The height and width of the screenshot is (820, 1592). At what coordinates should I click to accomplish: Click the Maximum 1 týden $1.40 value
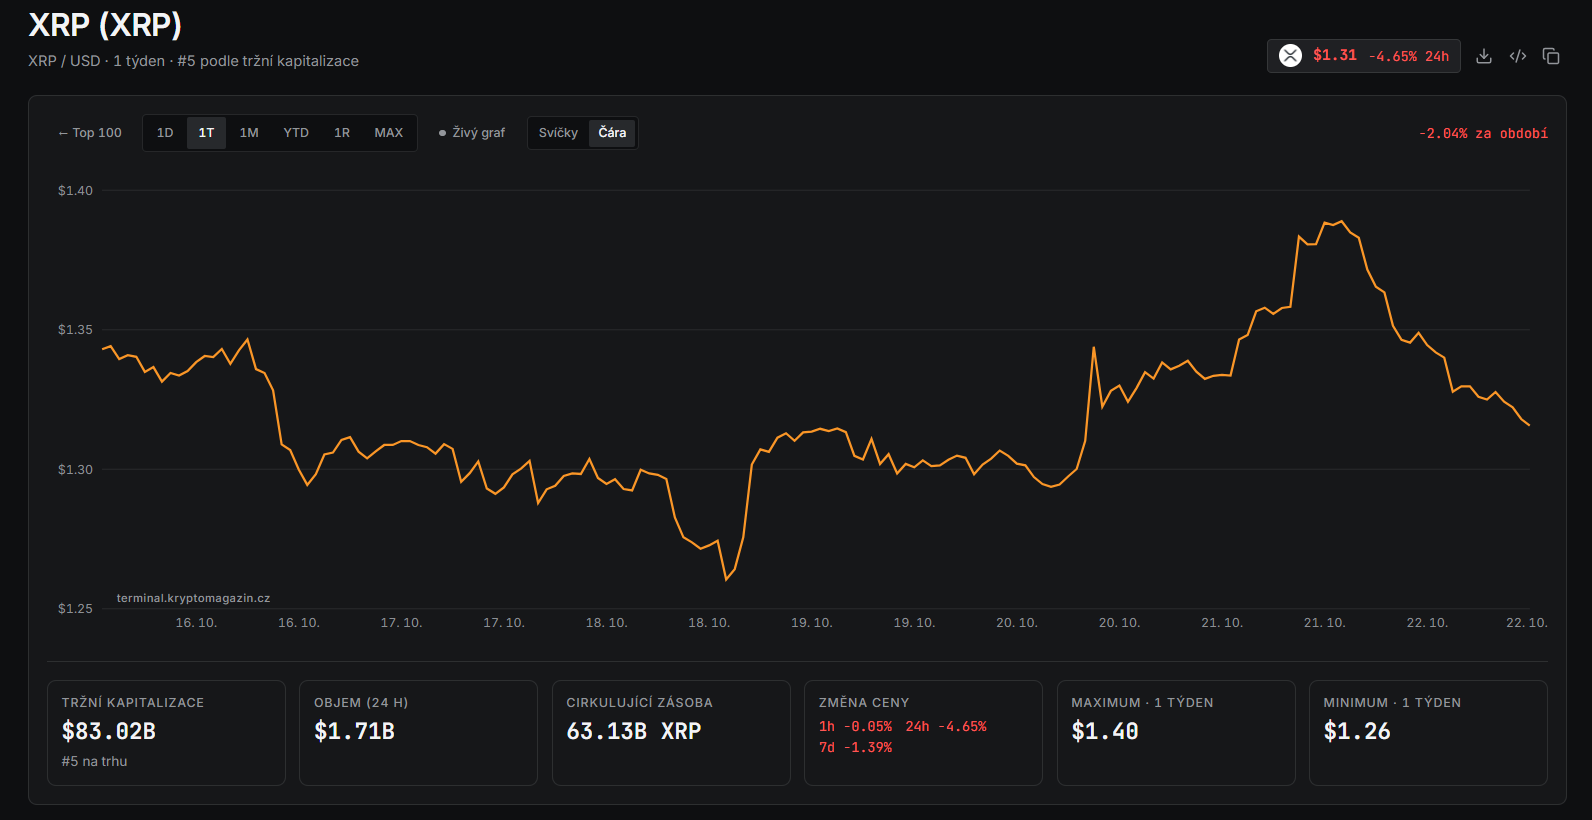coord(1105,732)
